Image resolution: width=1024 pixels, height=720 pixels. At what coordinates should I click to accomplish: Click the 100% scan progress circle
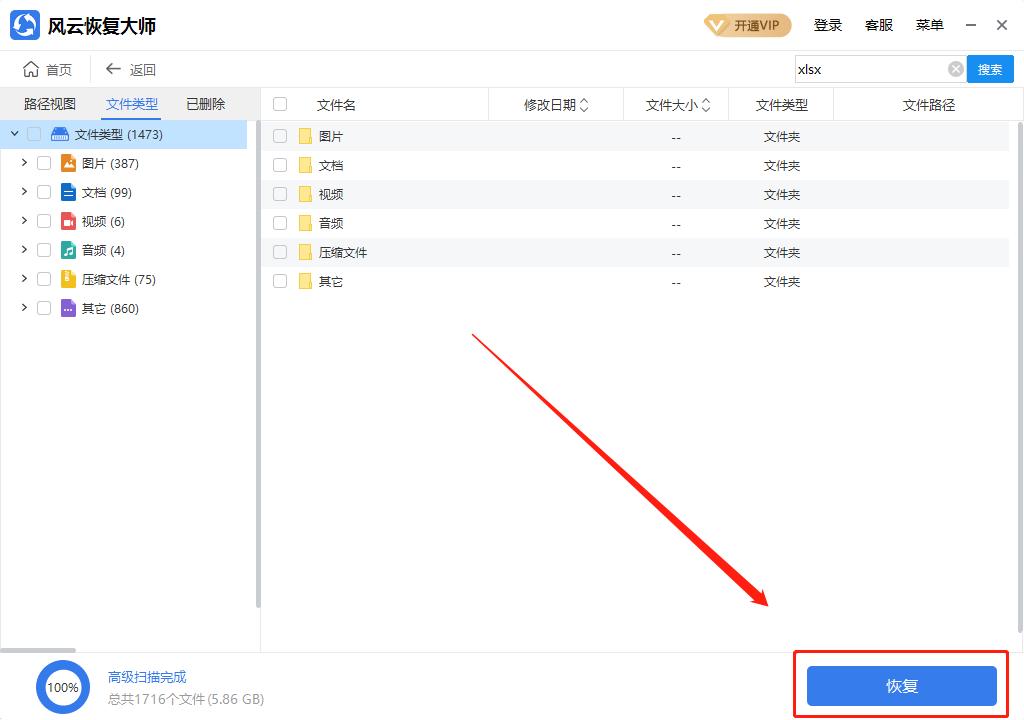(63, 687)
